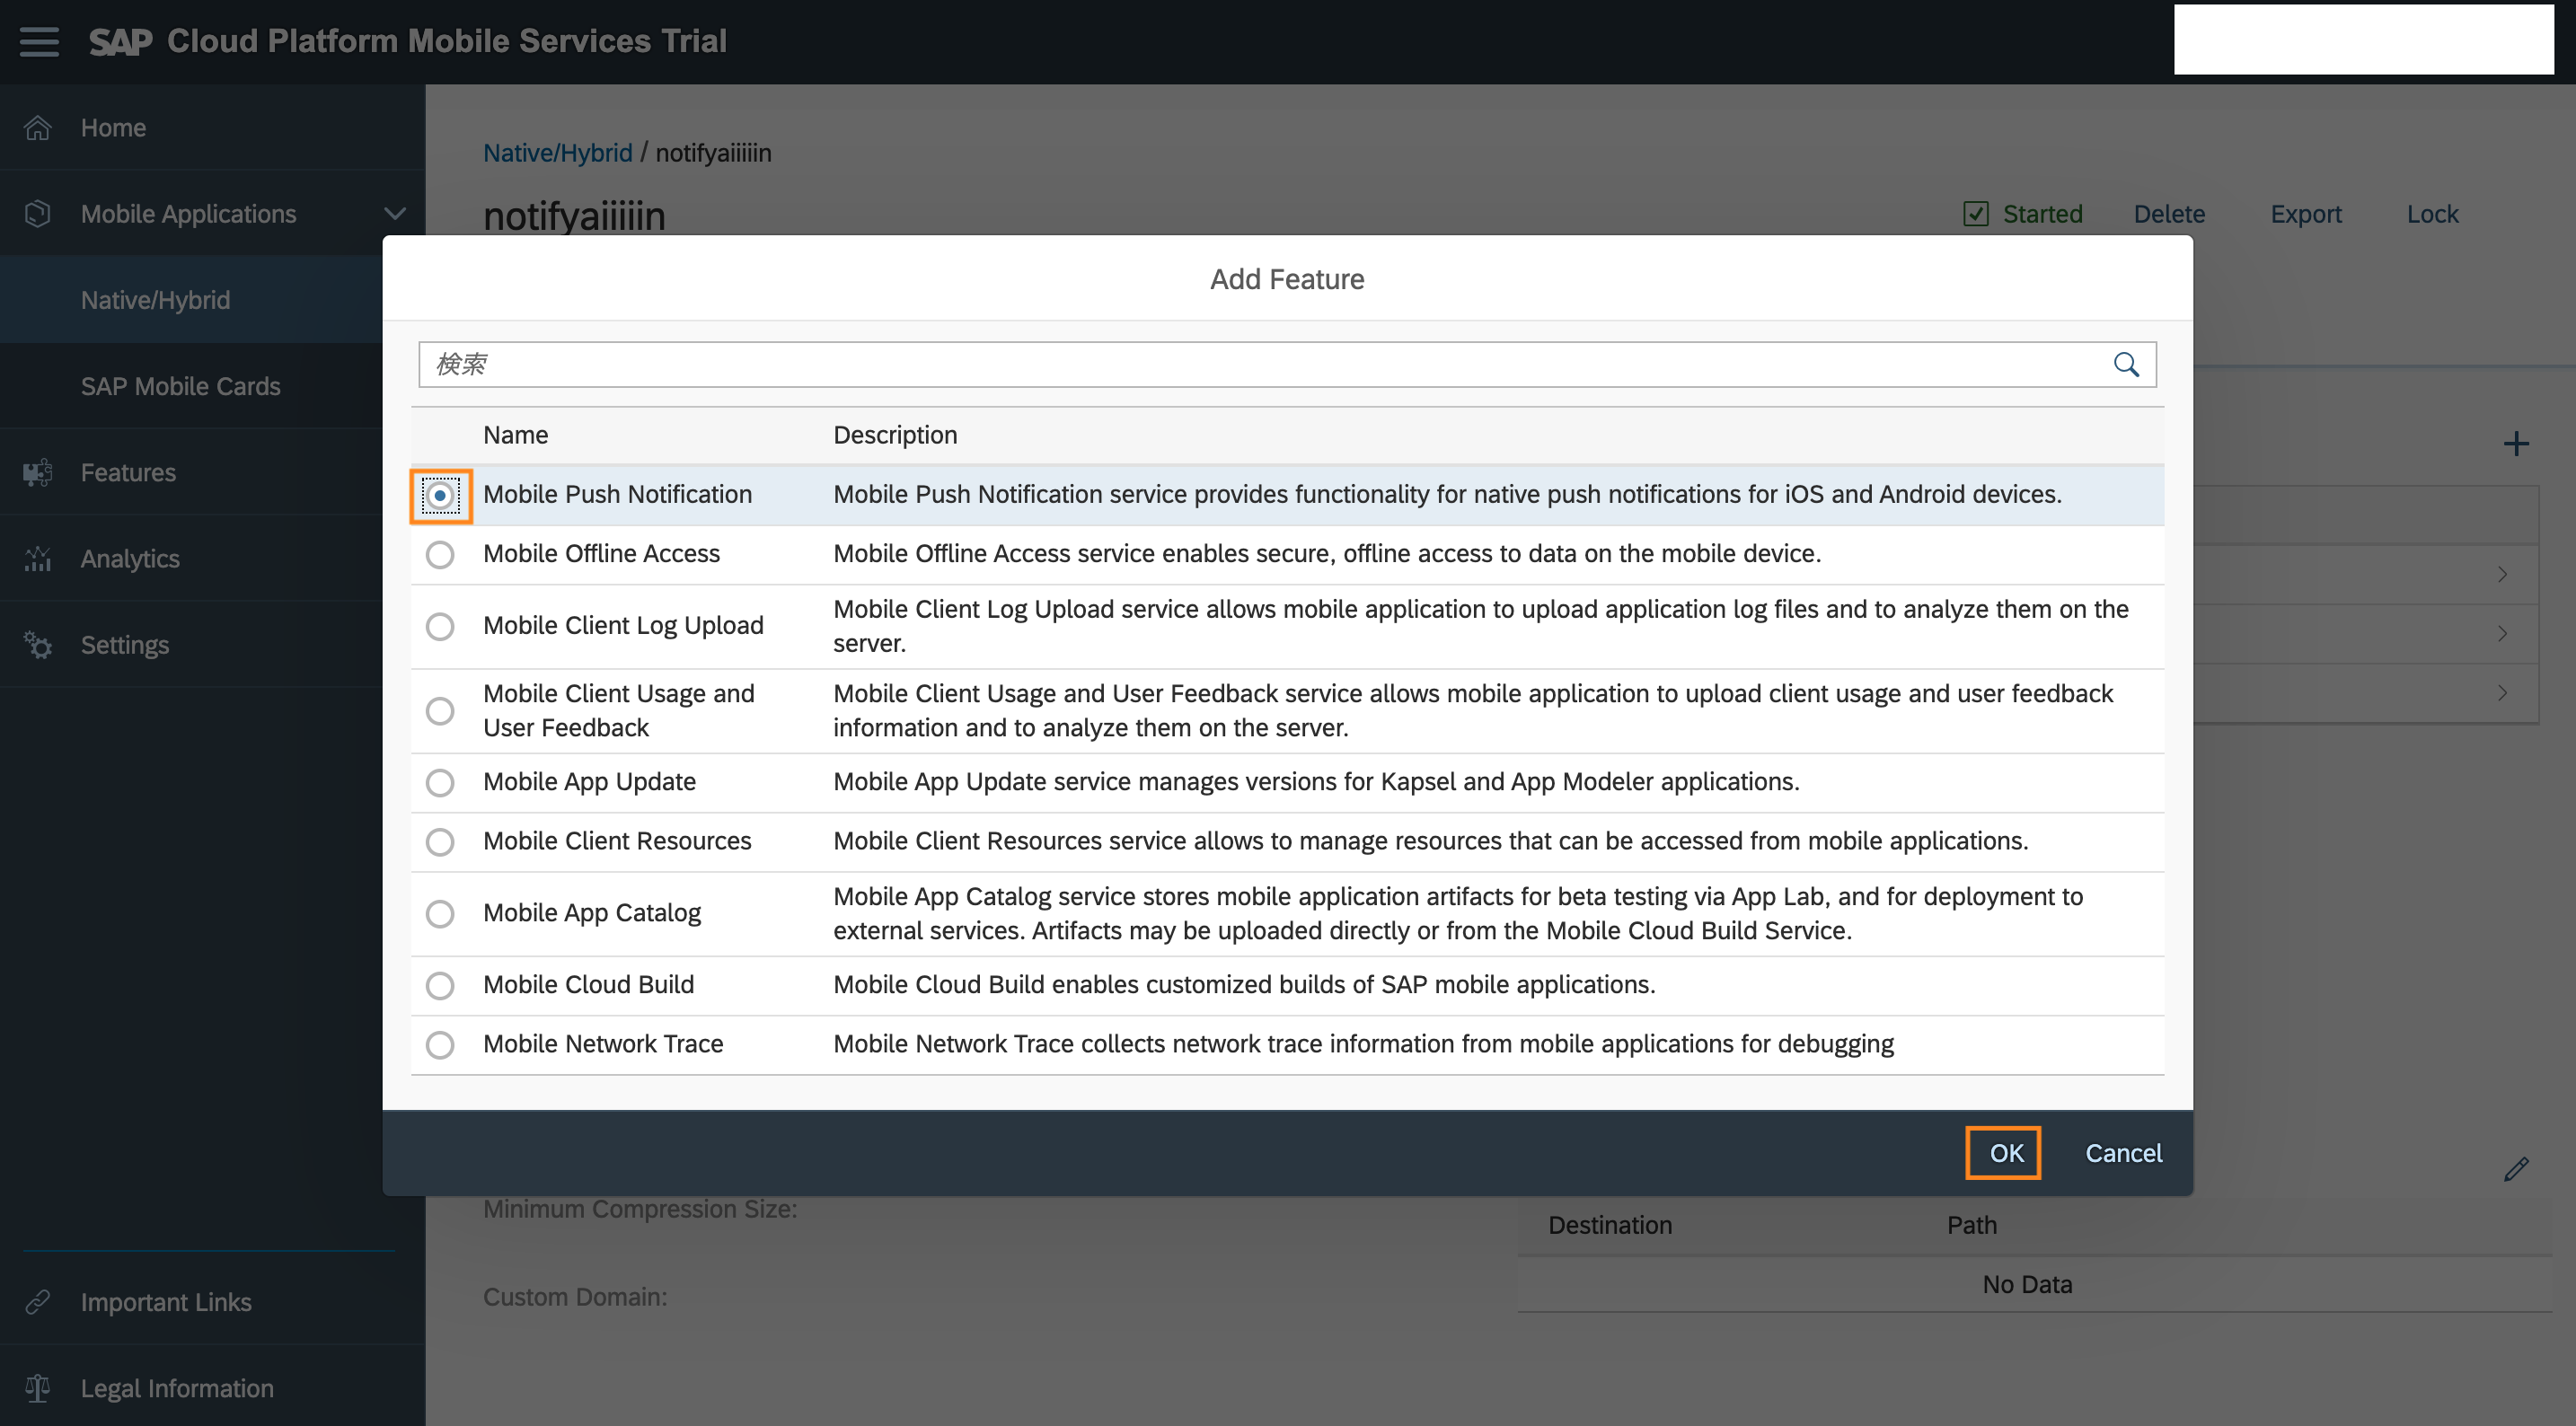Select Mobile Push Notification radio button
Screen dimensions: 2576x1426
[440, 495]
